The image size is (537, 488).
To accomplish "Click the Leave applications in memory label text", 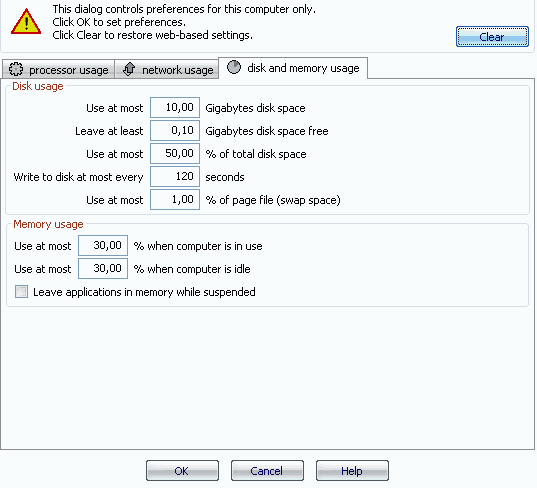I will click(144, 292).
